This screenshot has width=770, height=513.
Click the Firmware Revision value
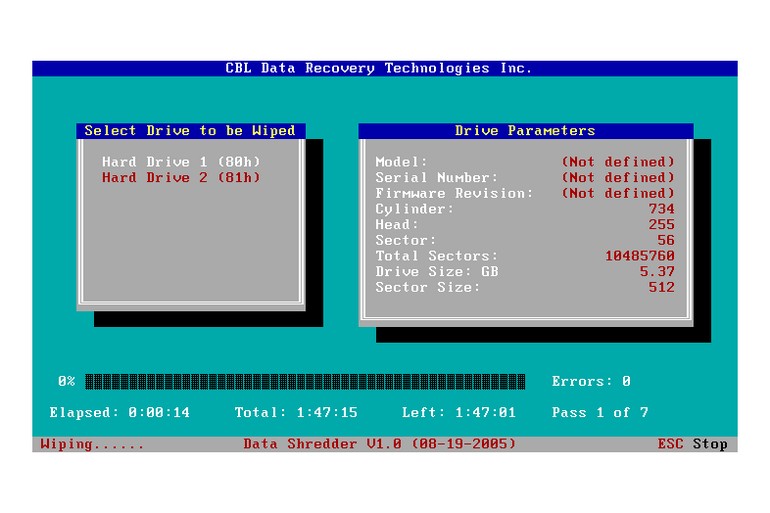point(618,193)
